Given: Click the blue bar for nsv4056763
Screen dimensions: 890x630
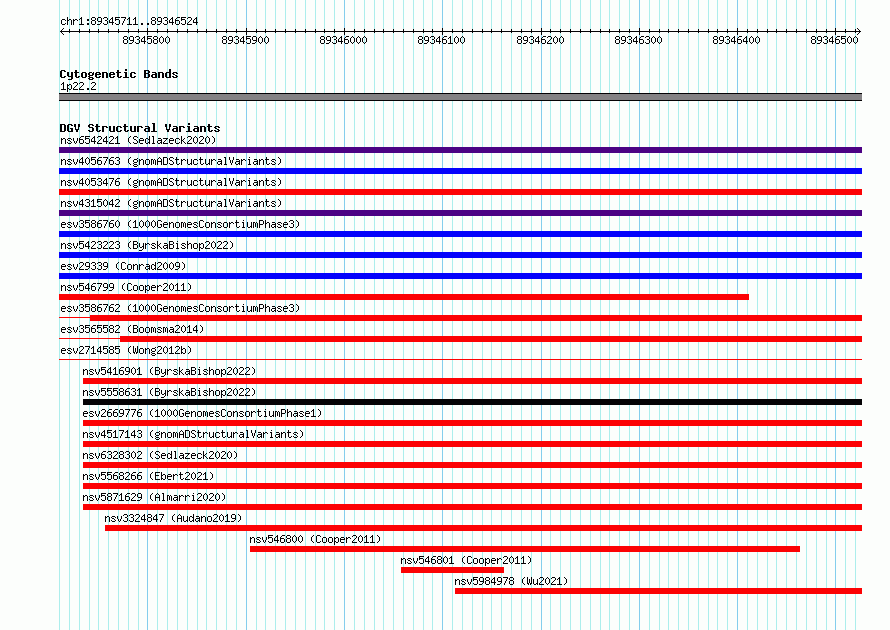Looking at the screenshot, I should [460, 171].
